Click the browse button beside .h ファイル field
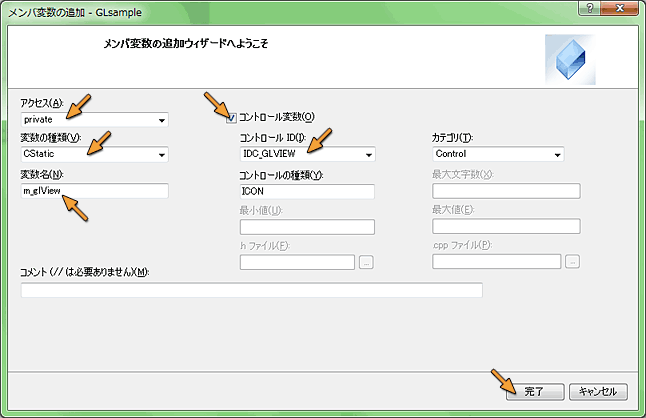The image size is (646, 418). [x=366, y=262]
